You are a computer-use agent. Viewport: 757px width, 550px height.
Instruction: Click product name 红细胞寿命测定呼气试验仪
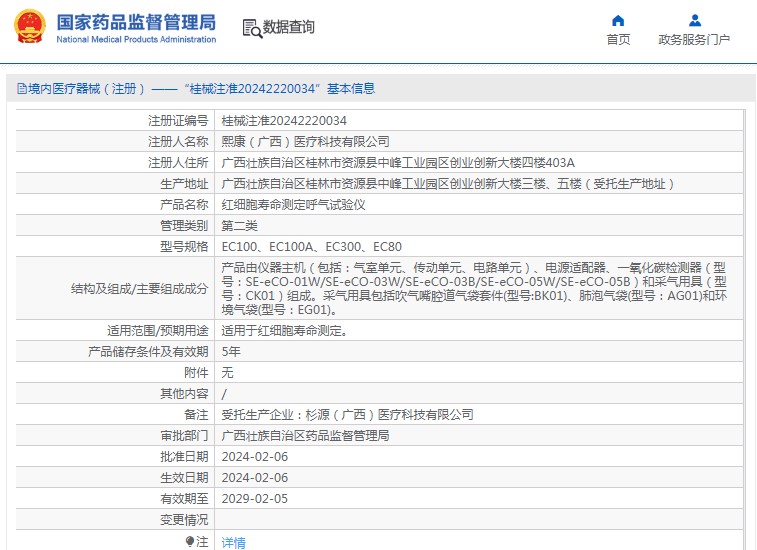(x=294, y=205)
